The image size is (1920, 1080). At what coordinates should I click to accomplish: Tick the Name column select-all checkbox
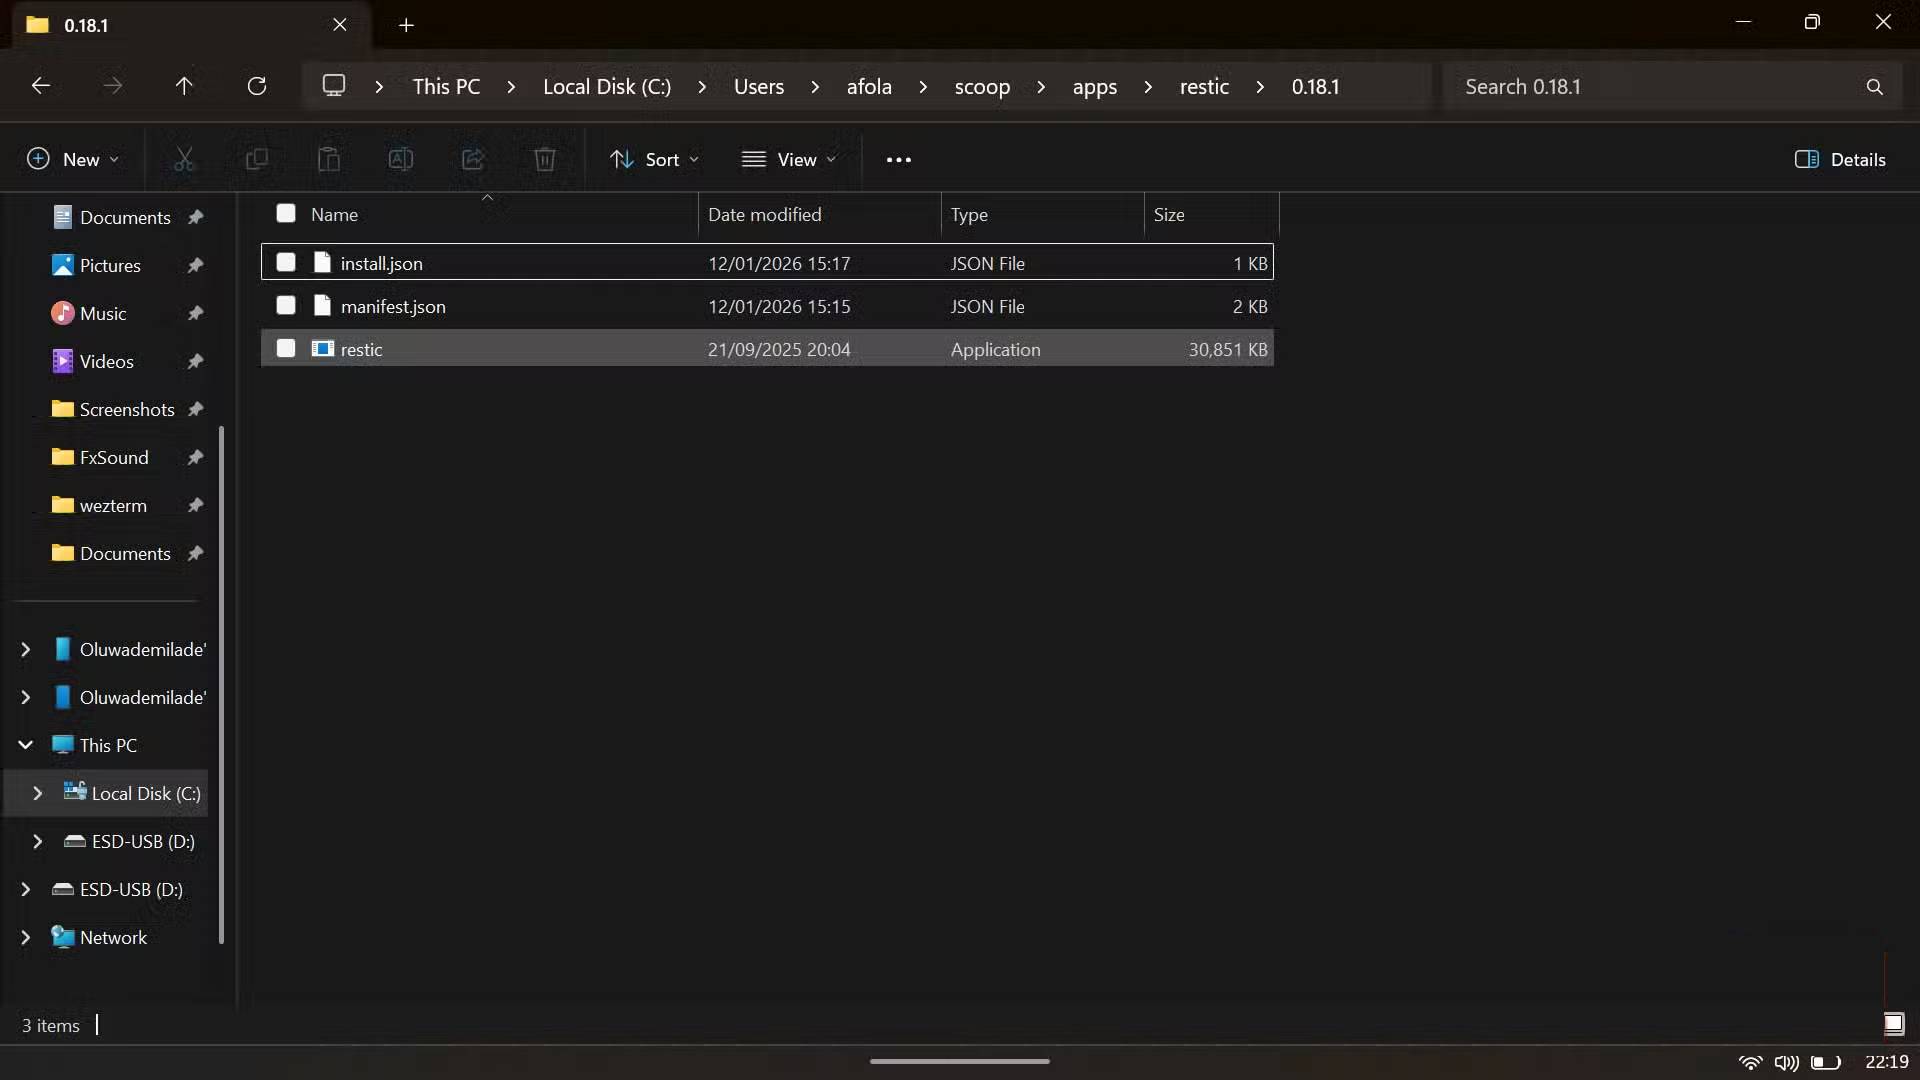point(286,213)
